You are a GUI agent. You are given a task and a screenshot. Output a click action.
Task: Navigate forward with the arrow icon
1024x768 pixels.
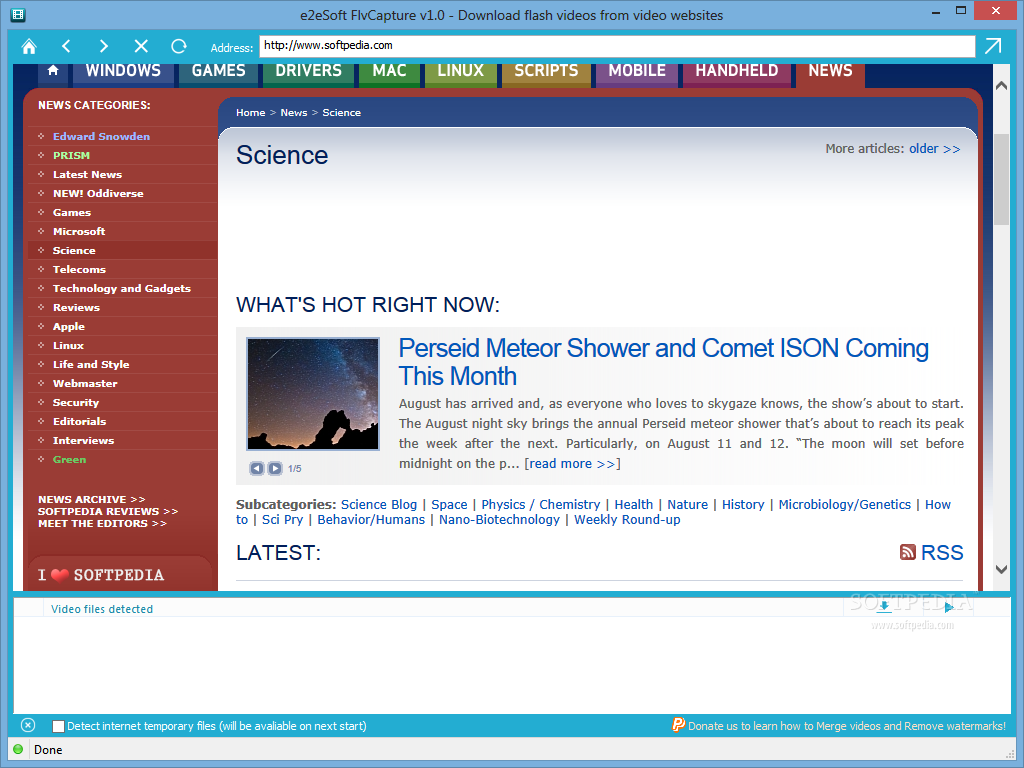(x=103, y=46)
